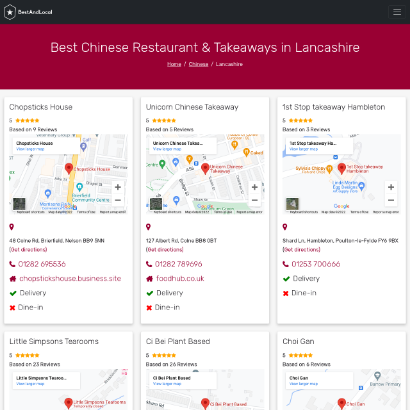Click the BestAndLocal star logo

pyautogui.click(x=10, y=12)
